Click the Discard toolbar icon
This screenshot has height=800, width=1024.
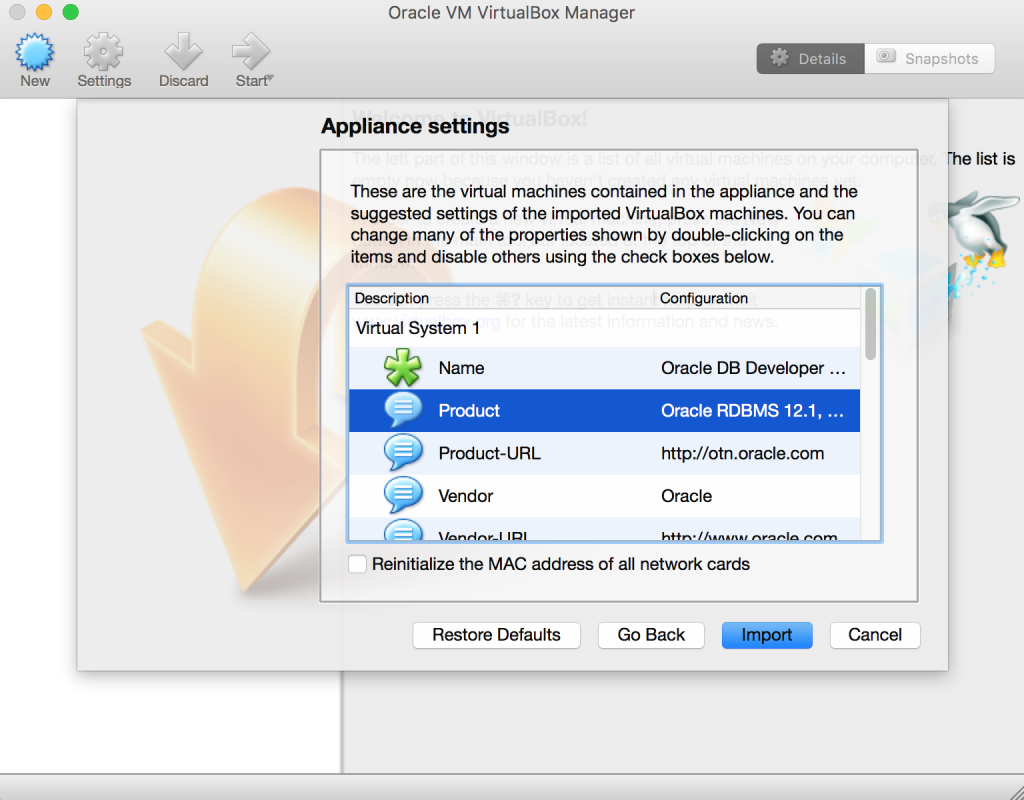[x=183, y=52]
